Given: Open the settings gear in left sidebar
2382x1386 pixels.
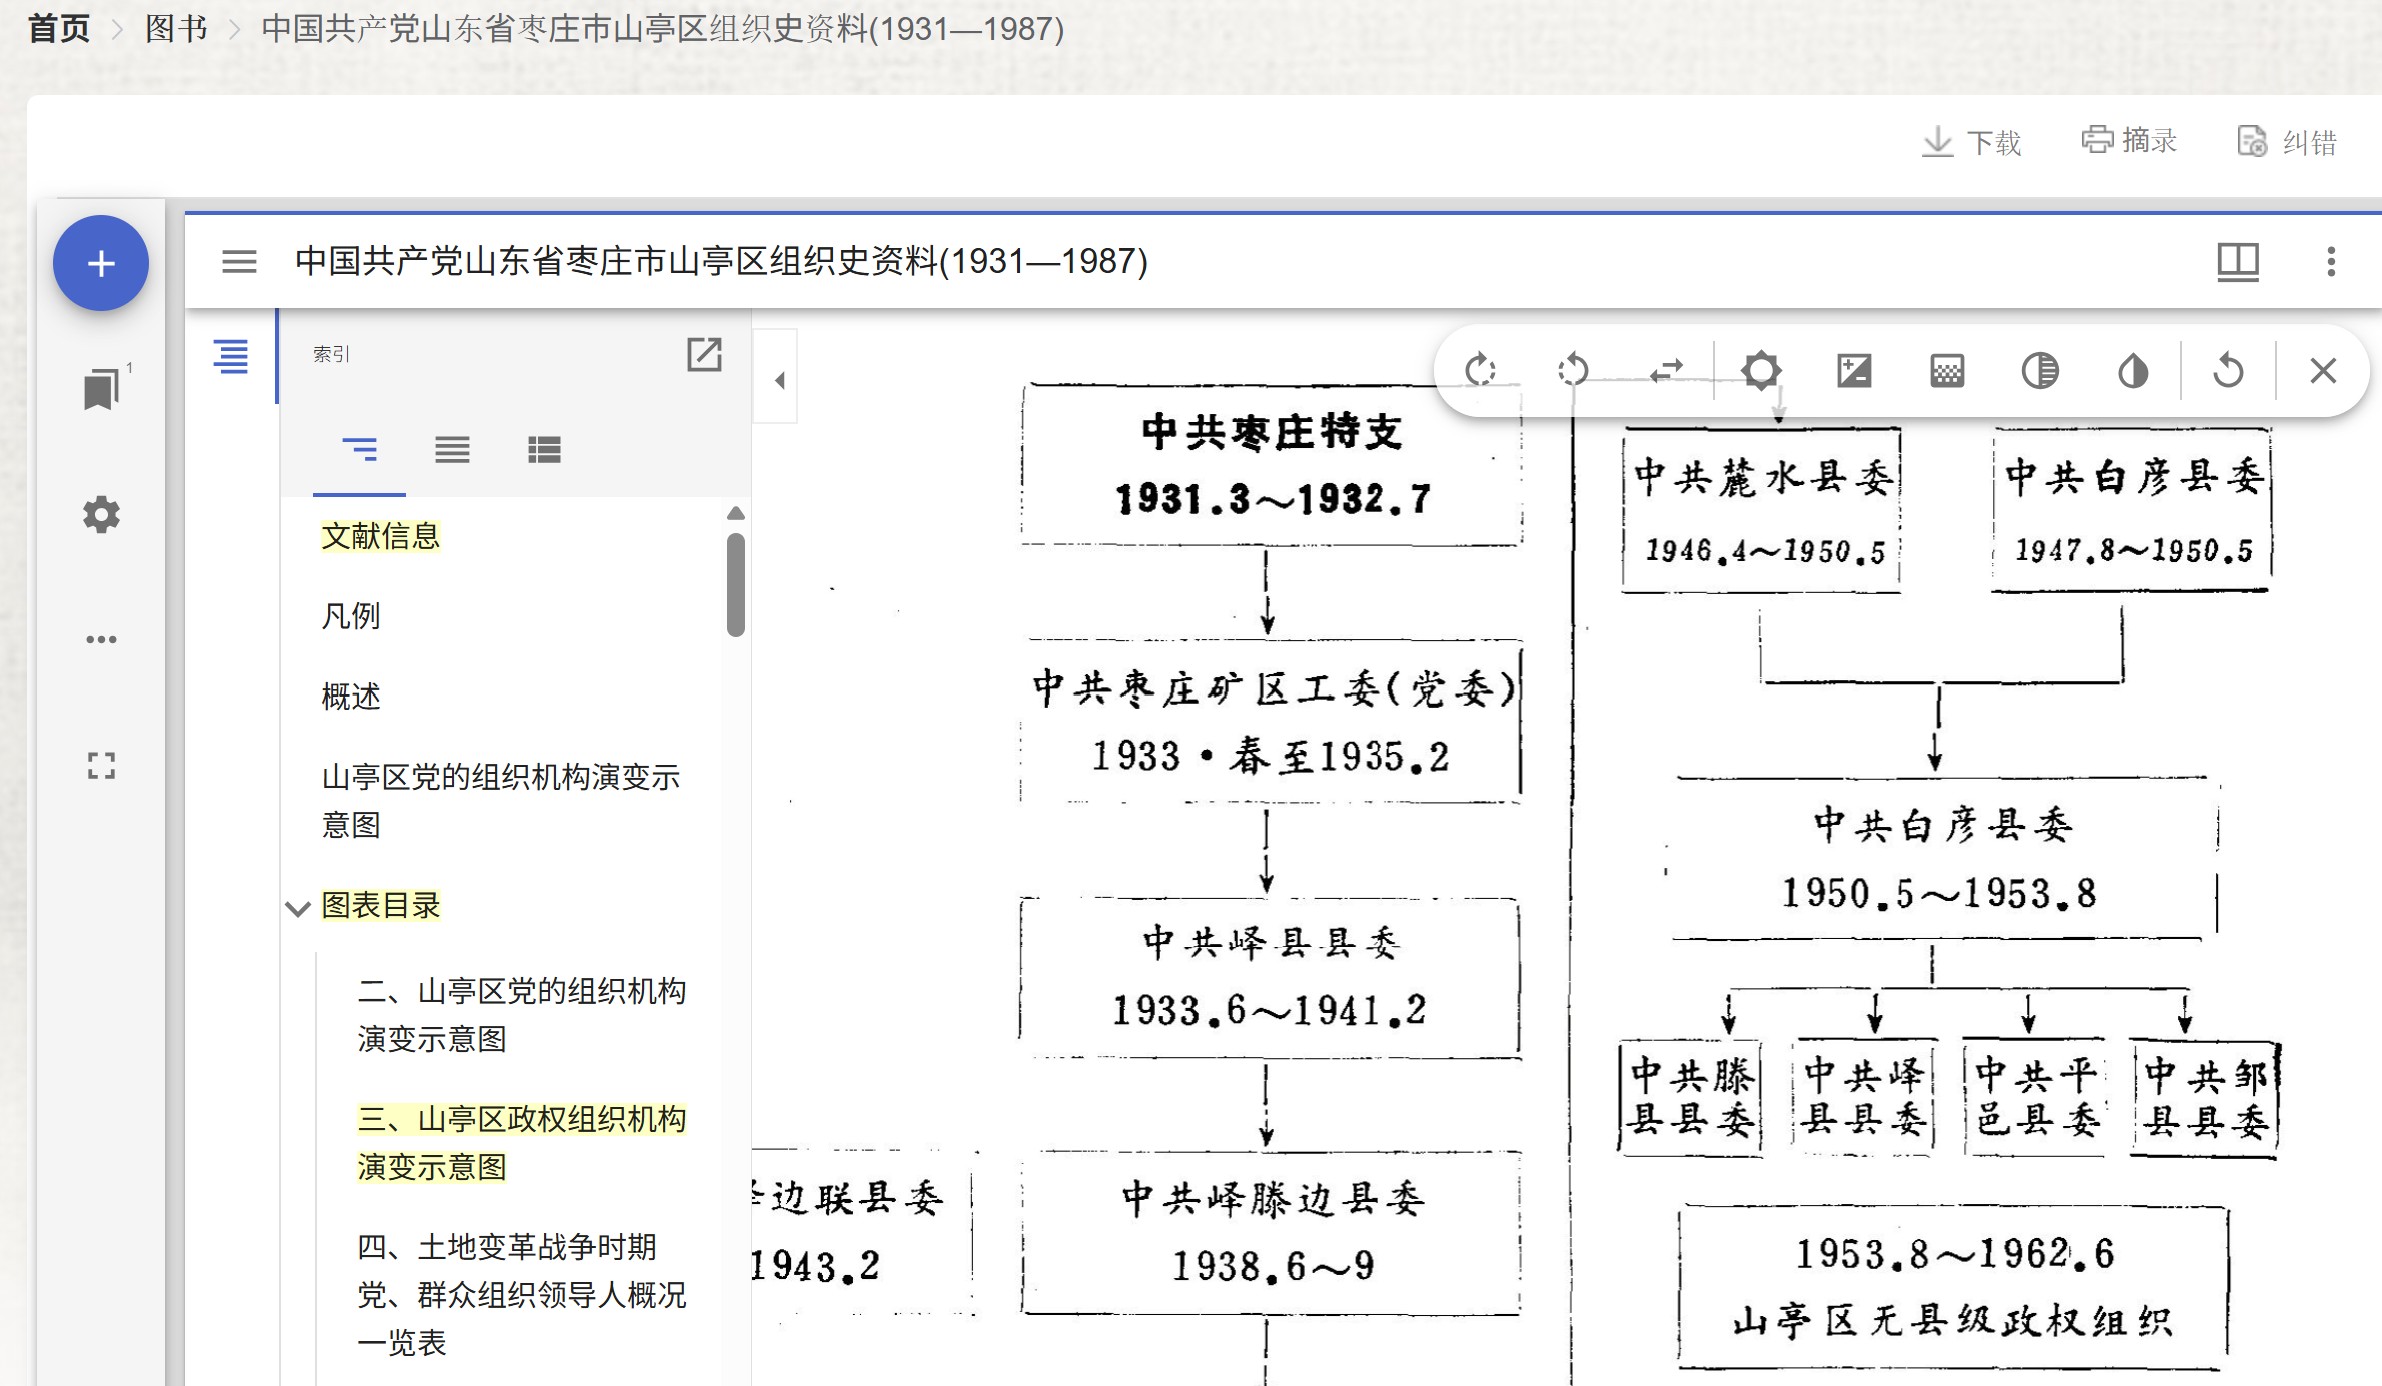Looking at the screenshot, I should click(101, 514).
